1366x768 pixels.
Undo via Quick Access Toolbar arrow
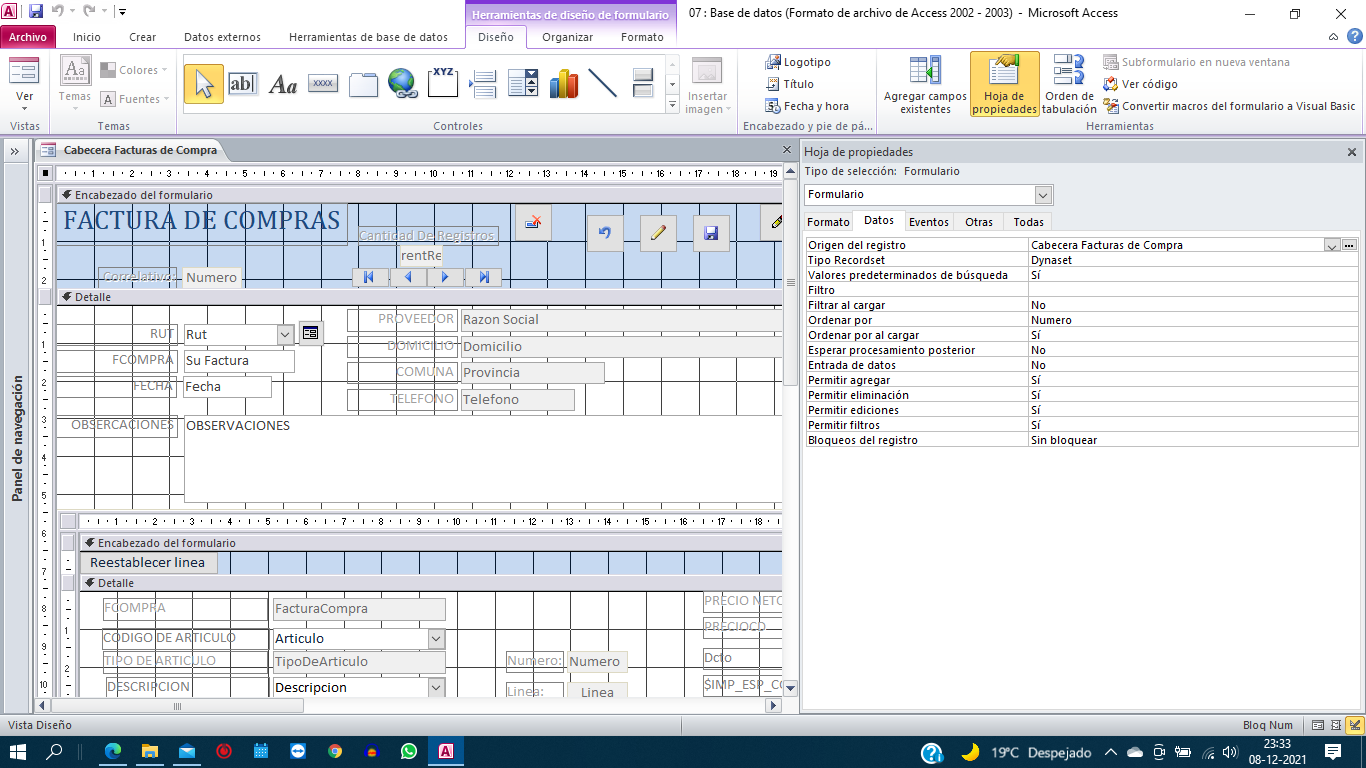(x=57, y=12)
